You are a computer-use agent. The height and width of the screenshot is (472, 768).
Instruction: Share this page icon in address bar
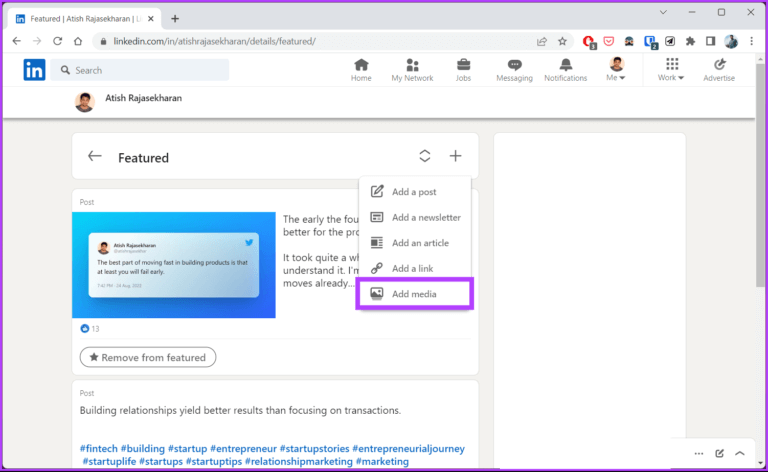[542, 41]
